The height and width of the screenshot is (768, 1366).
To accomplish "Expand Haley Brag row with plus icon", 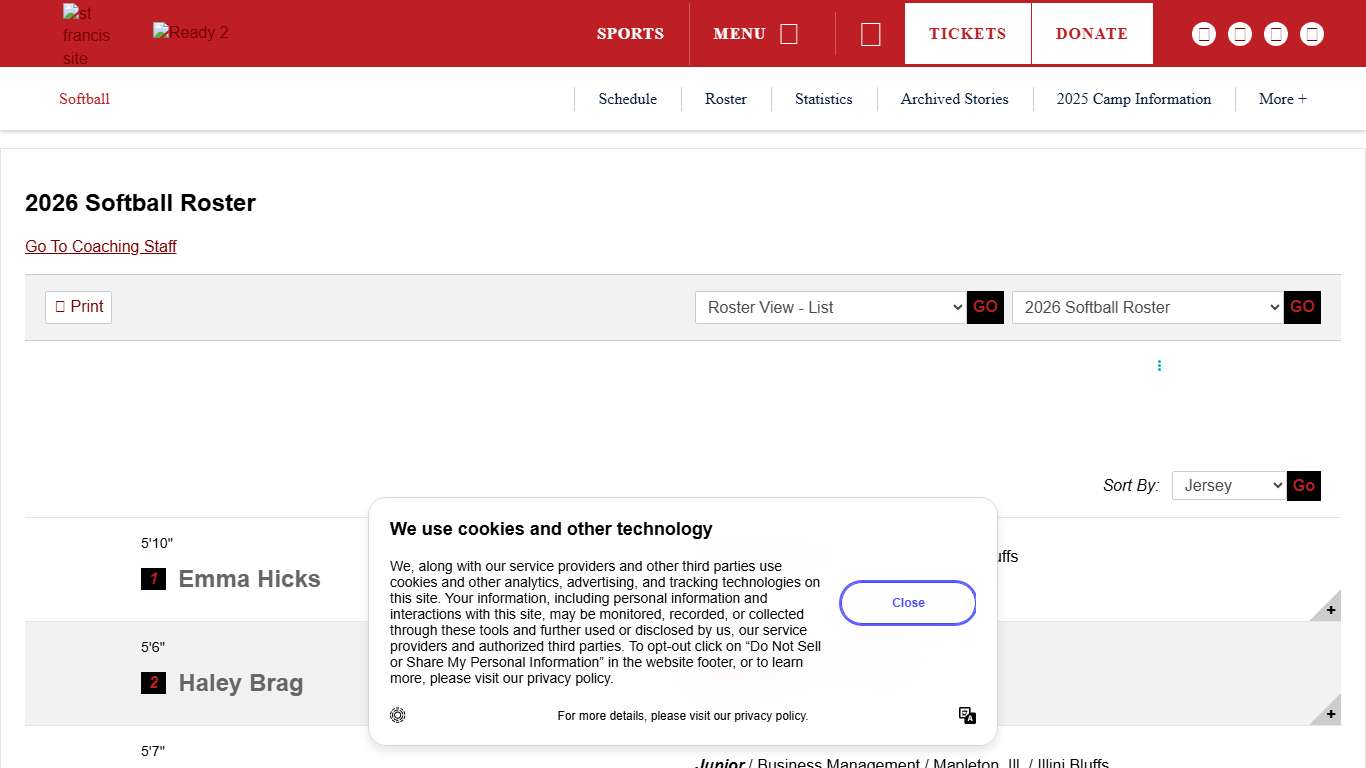I will 1330,714.
